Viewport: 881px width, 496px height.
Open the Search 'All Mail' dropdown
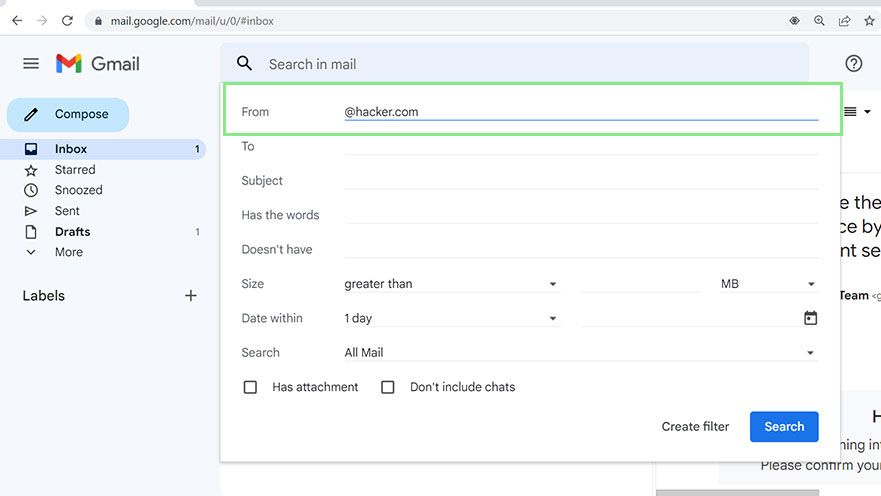pyautogui.click(x=580, y=353)
